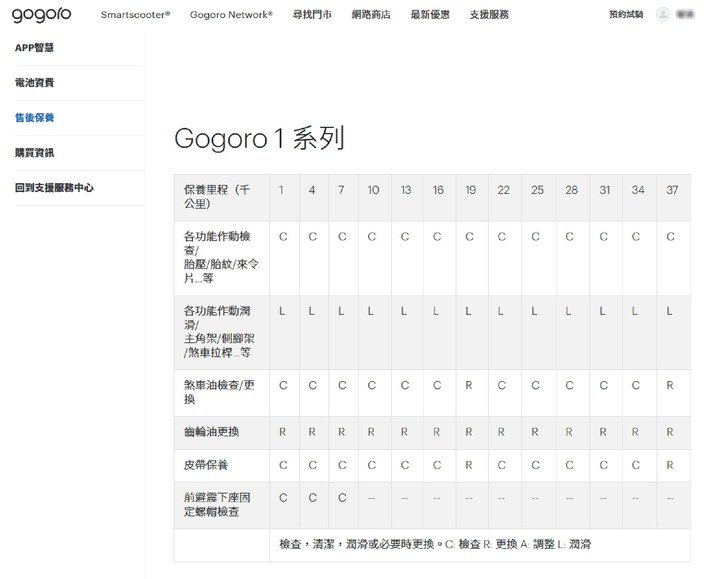Image resolution: width=720 pixels, height=579 pixels.
Task: Click the Gogoro 1 系列 heading
Action: click(259, 138)
